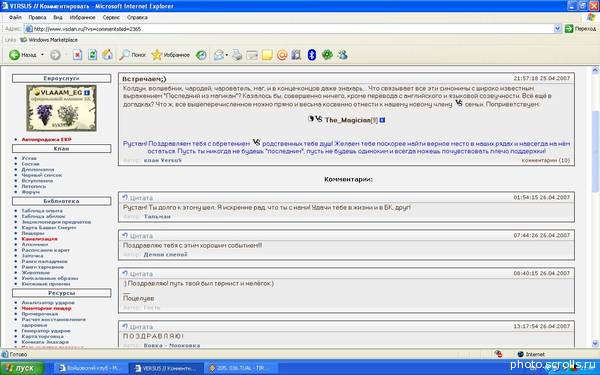This screenshot has width=600, height=375.
Task: Click the edit toolbar icon beside the printer
Action: point(252,55)
